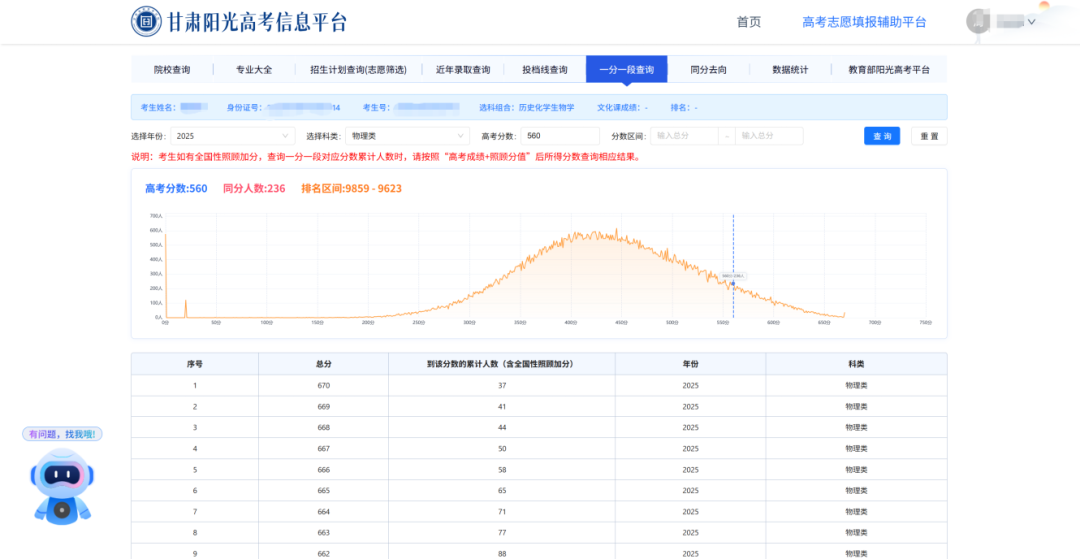Click the 序号 column header
Image resolution: width=1080 pixels, height=559 pixels.
[x=195, y=363]
